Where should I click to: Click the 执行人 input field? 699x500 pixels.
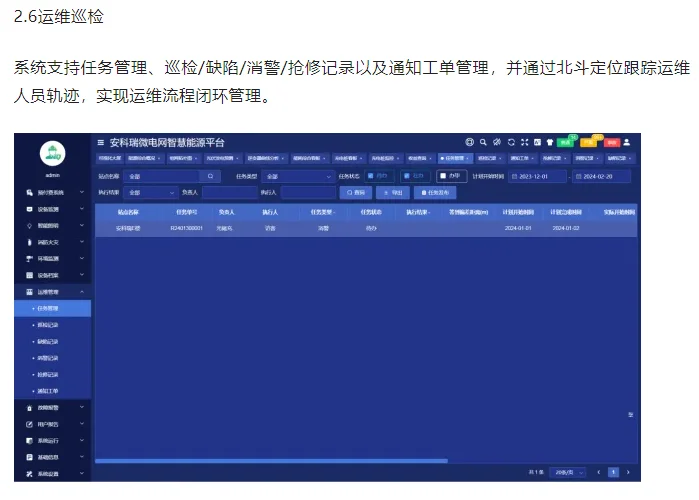[308, 193]
